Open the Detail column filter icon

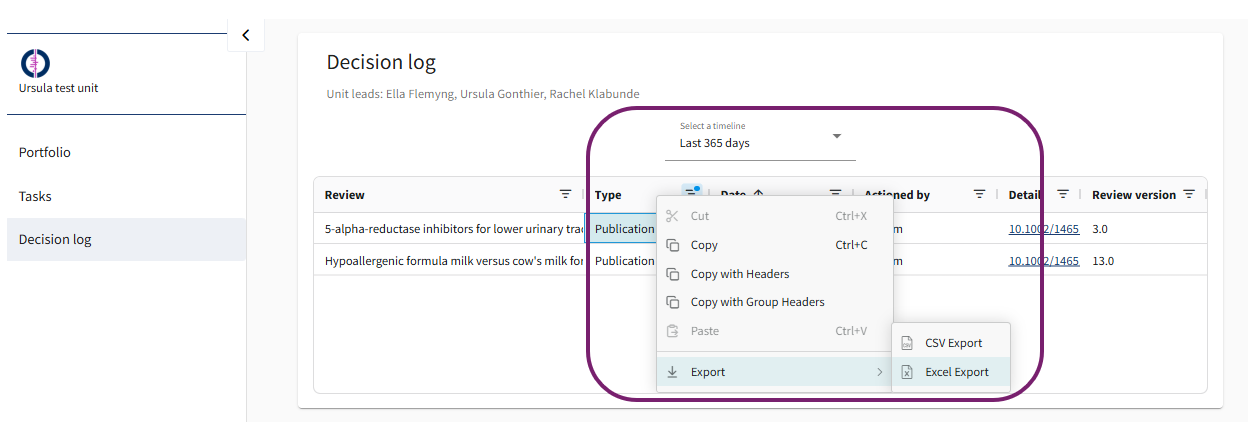1063,195
